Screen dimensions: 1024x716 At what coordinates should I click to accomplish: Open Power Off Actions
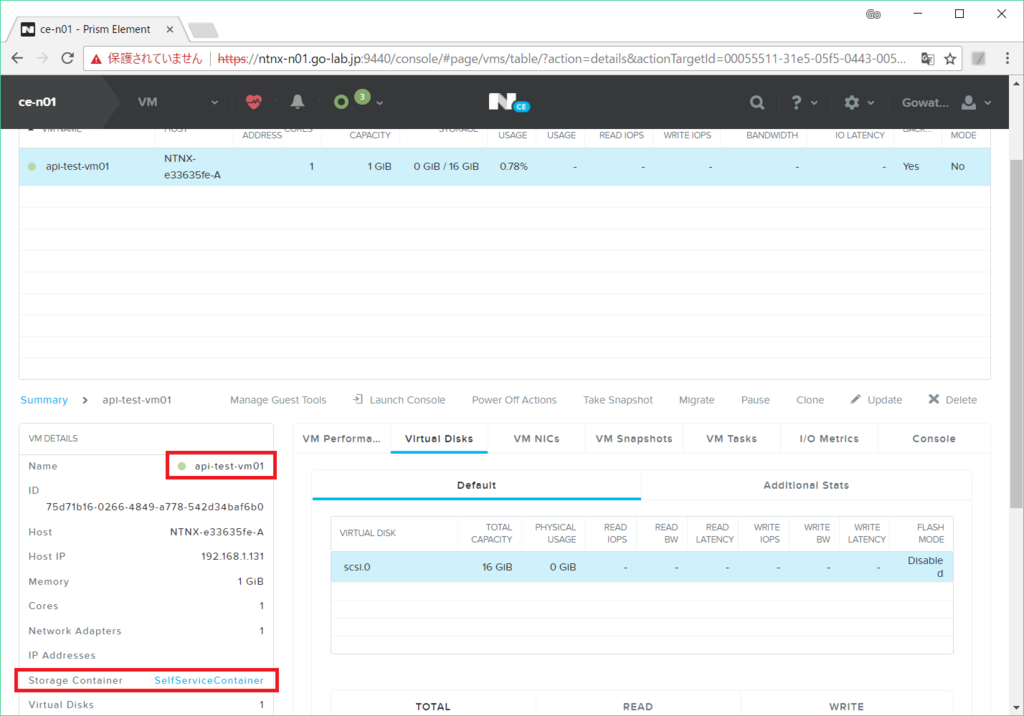[x=514, y=400]
